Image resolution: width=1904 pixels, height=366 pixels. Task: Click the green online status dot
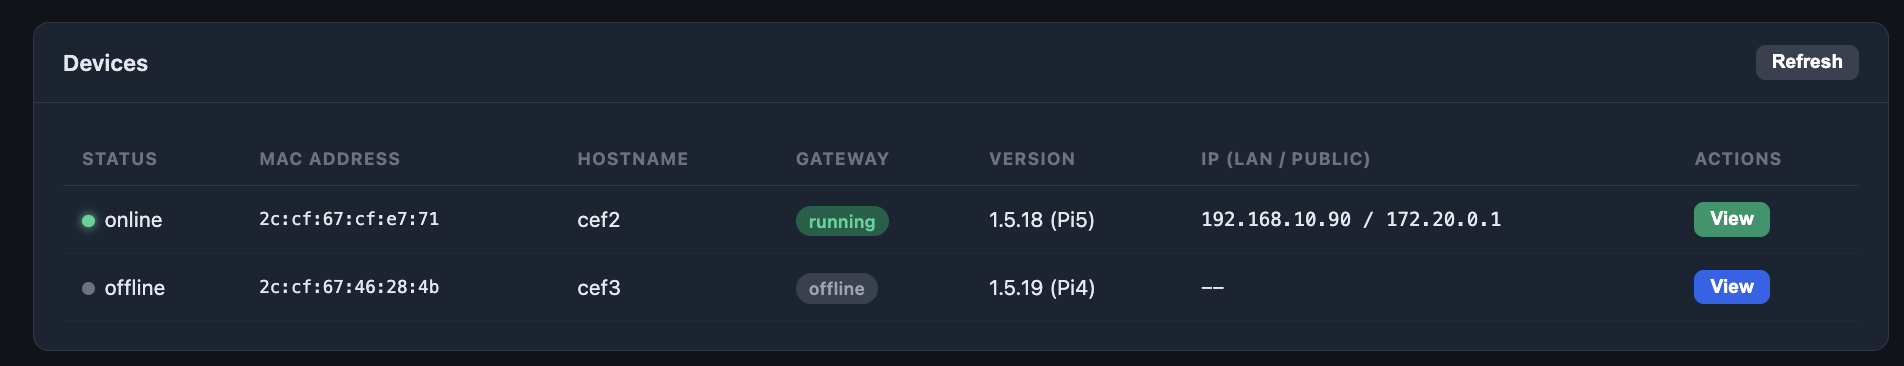[88, 221]
